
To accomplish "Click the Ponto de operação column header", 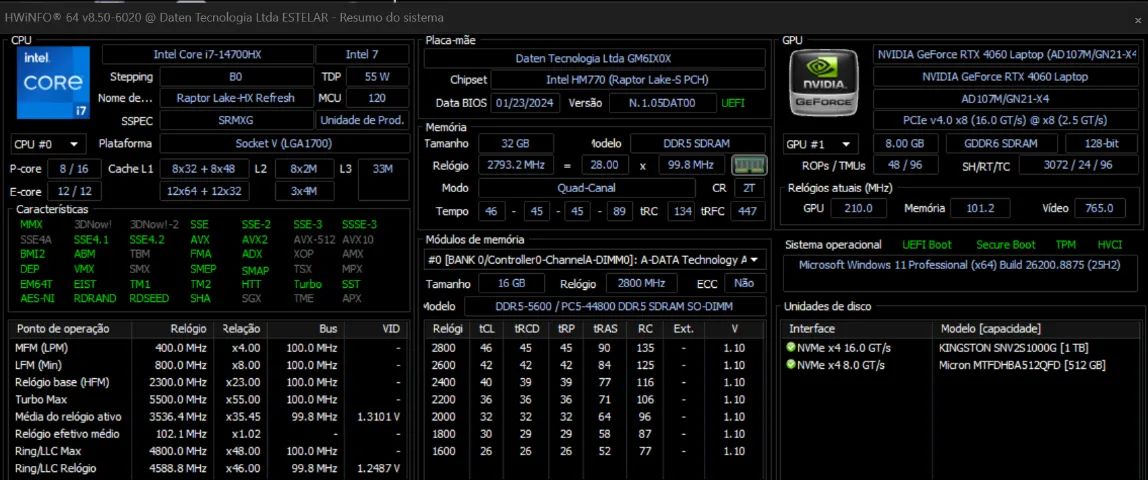I will (x=70, y=329).
